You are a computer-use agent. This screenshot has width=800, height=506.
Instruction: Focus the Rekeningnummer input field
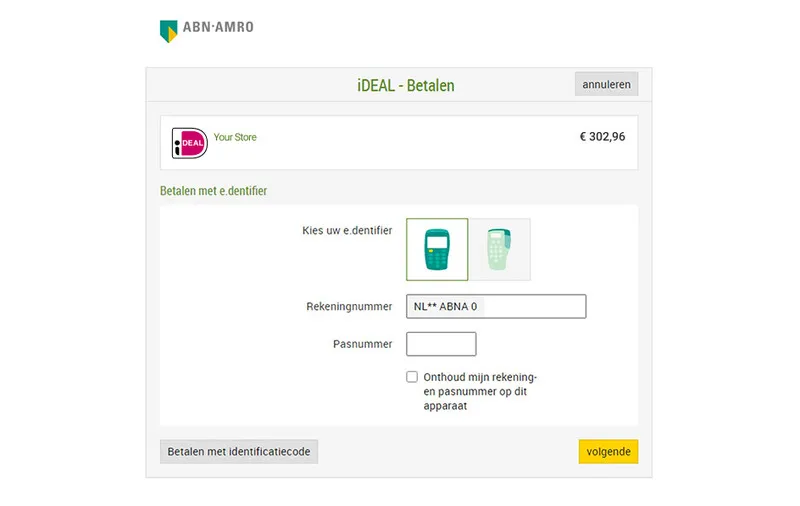(496, 306)
